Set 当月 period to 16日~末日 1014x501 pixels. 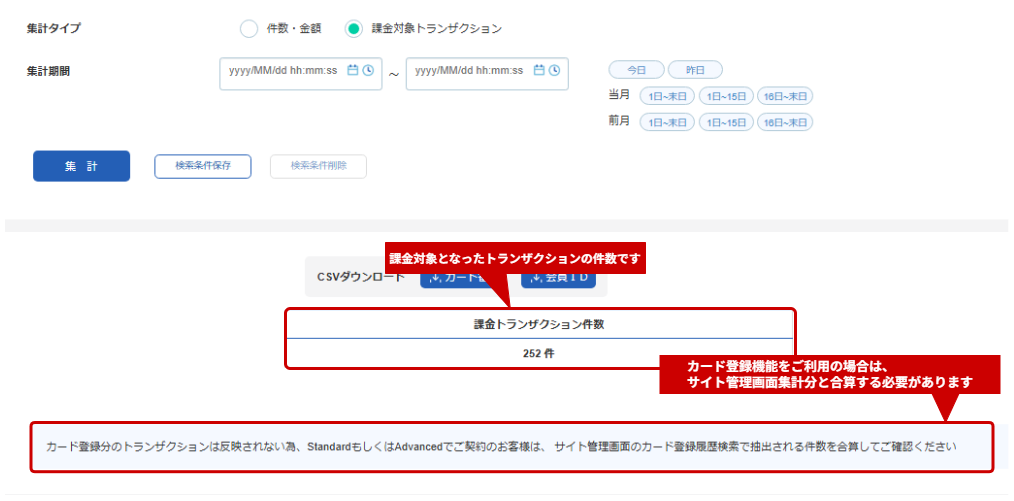pyautogui.click(x=785, y=96)
